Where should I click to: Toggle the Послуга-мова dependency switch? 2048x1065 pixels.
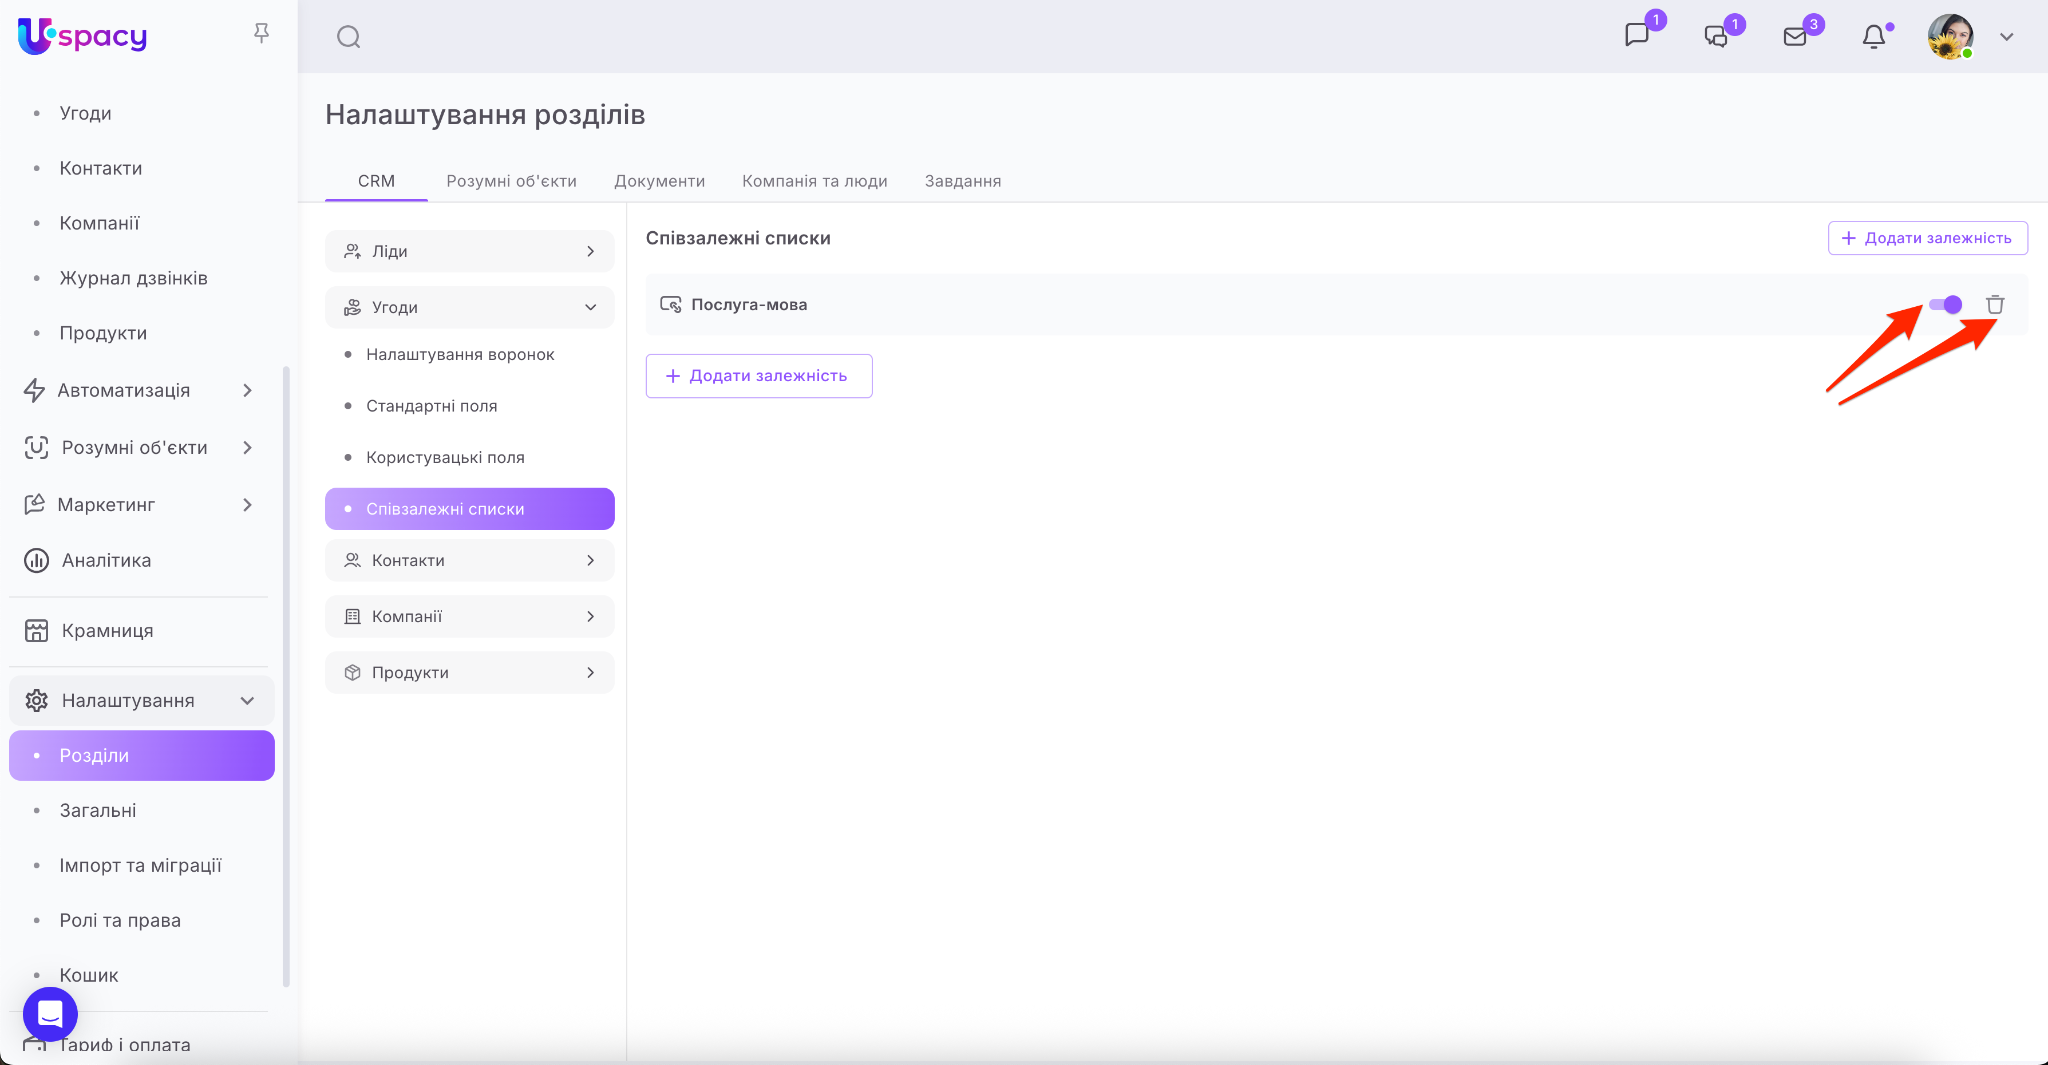(1946, 305)
